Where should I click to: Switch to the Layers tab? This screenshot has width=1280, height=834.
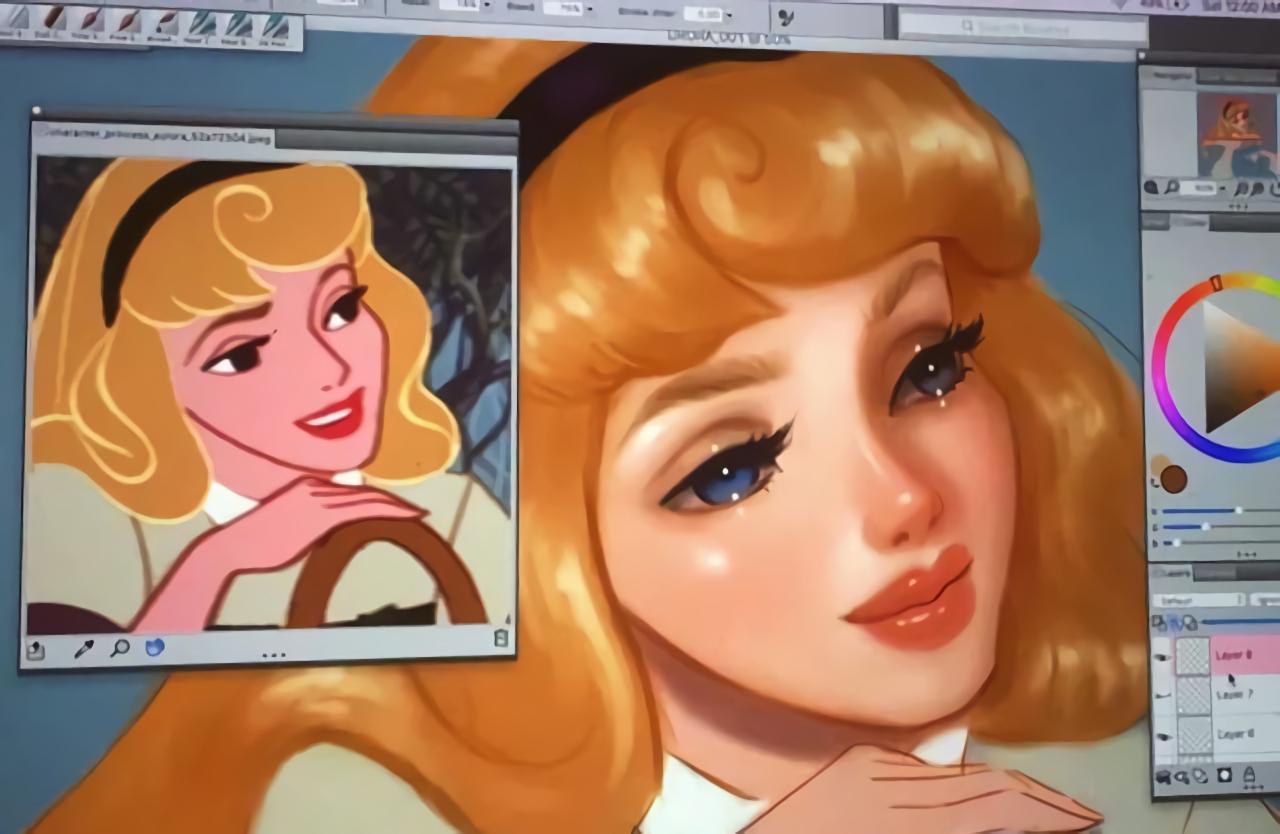[1174, 574]
